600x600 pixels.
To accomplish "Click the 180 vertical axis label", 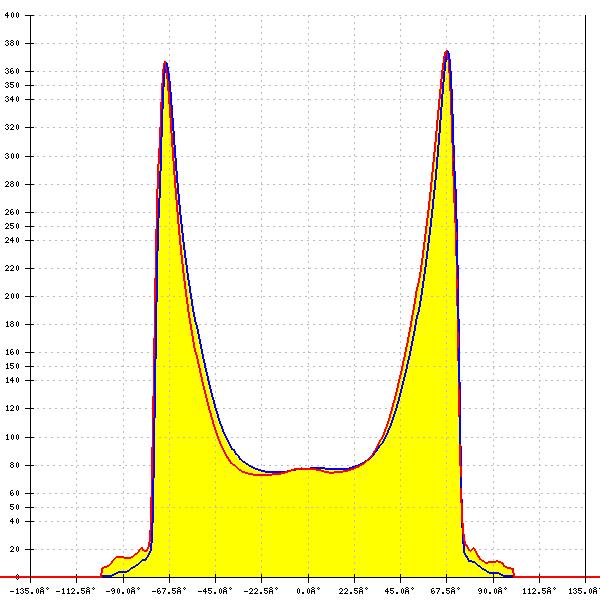I will pos(12,324).
